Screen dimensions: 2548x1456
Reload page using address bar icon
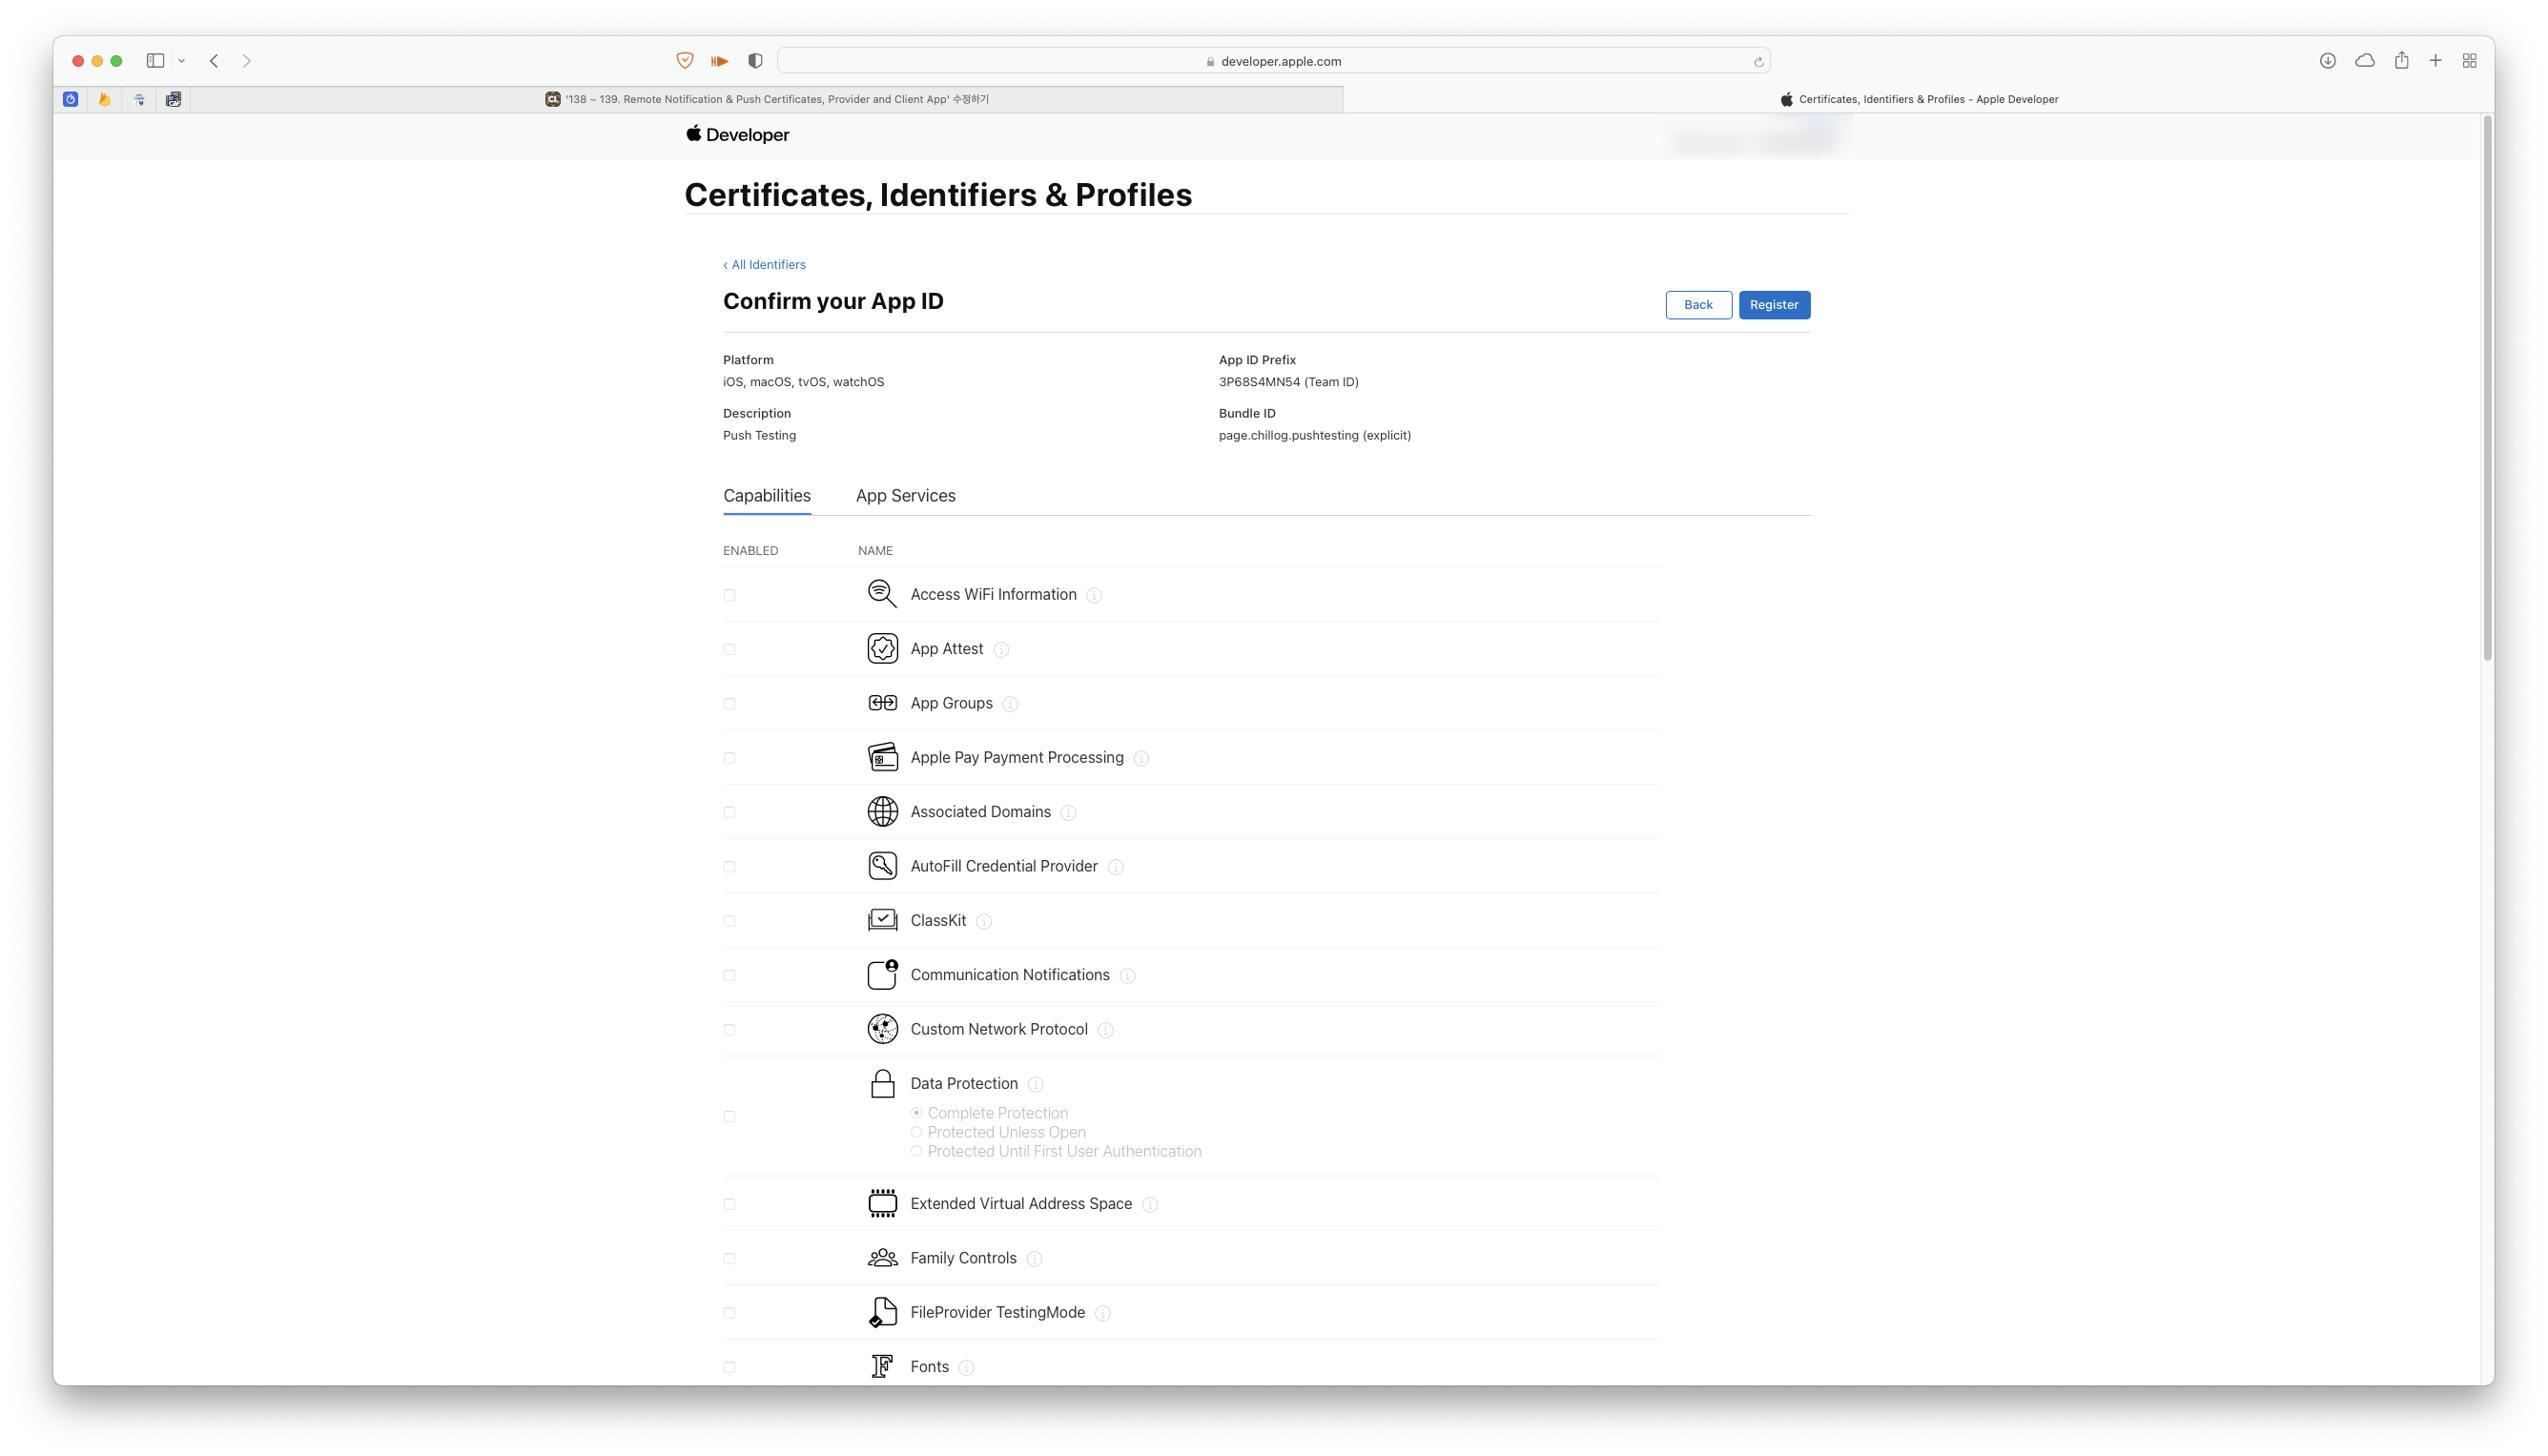pos(1758,62)
